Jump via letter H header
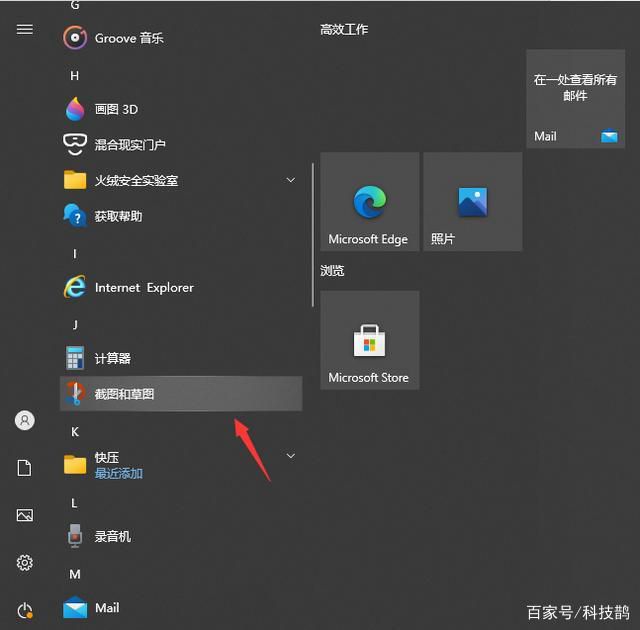Viewport: 640px width, 630px height. (74, 75)
